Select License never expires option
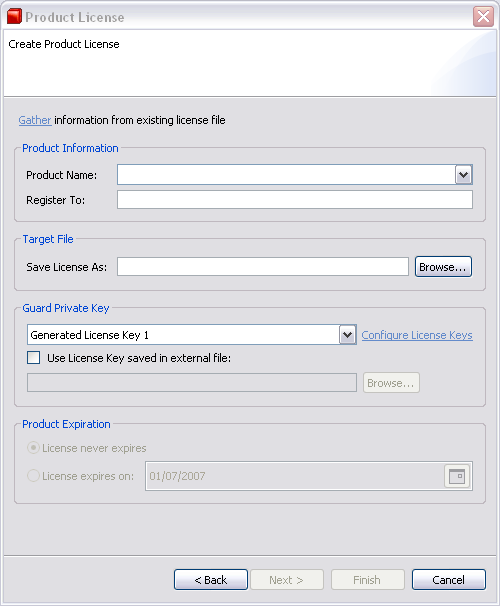Image resolution: width=500 pixels, height=606 pixels. click(x=33, y=448)
